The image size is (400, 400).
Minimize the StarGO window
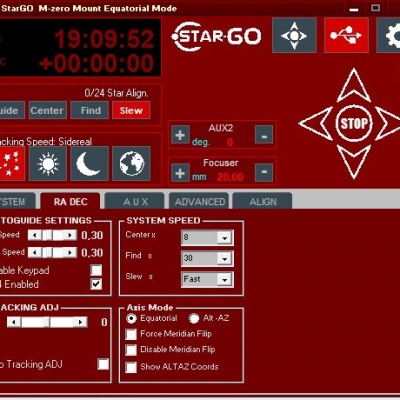click(354, 9)
